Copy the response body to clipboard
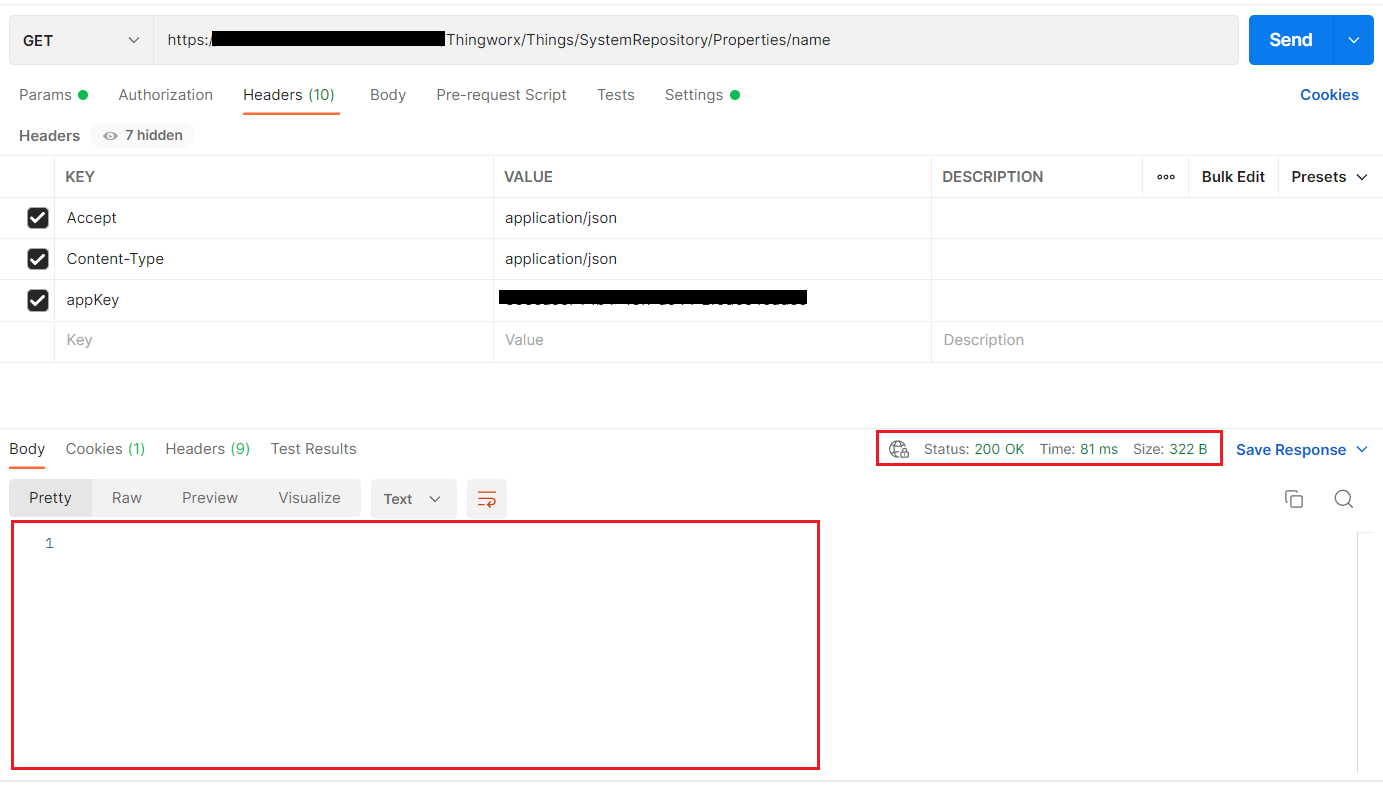This screenshot has height=789, width=1383. pyautogui.click(x=1293, y=498)
